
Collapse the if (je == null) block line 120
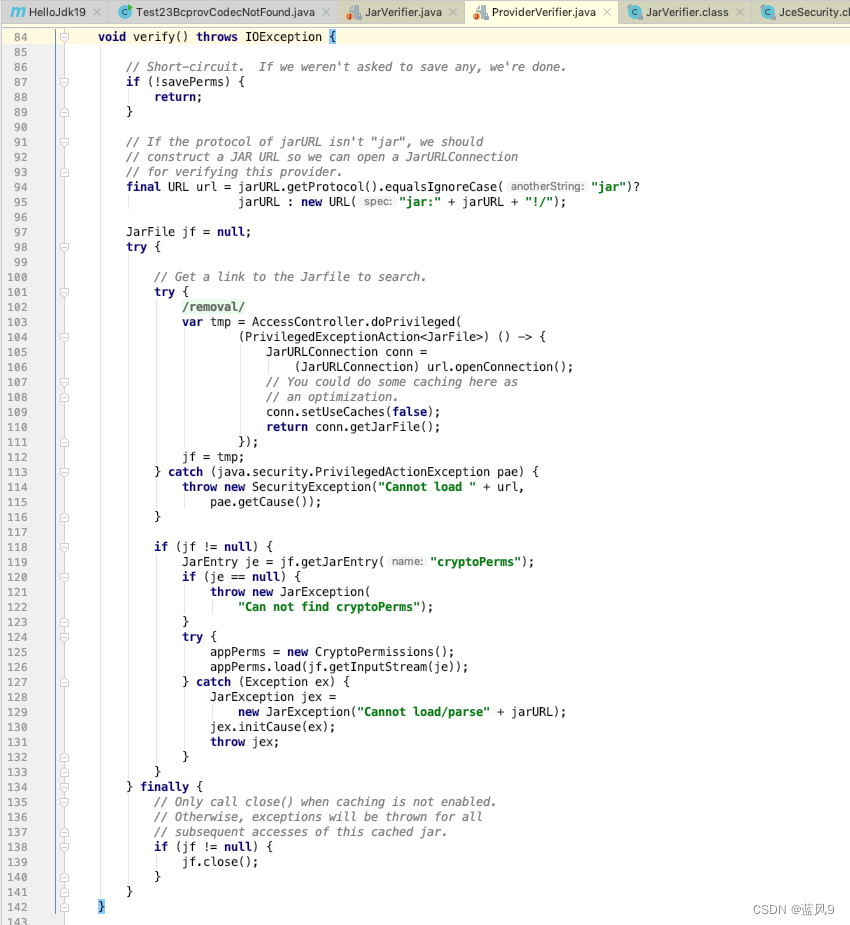64,577
